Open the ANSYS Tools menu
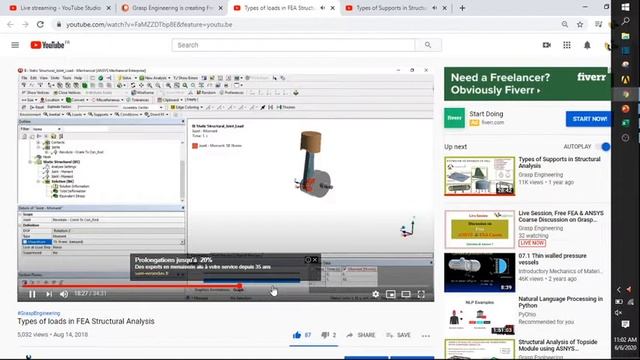Image resolution: width=640 pixels, height=360 pixels. click(x=67, y=78)
